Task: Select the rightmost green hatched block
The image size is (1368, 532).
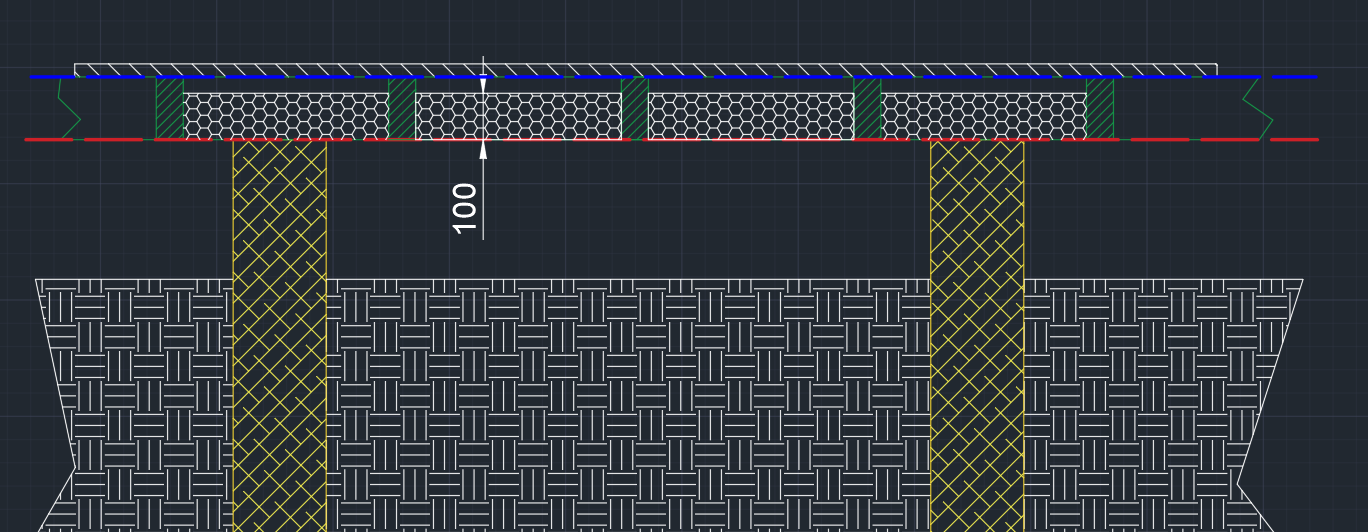Action: pos(1099,109)
